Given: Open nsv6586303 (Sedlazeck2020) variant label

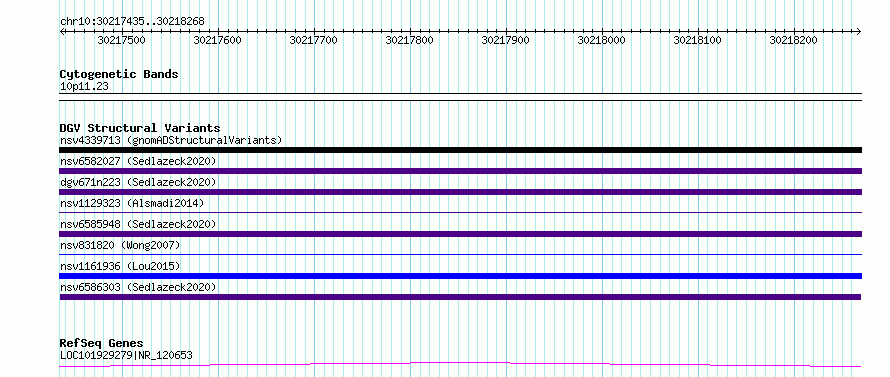Looking at the screenshot, I should (x=138, y=287).
